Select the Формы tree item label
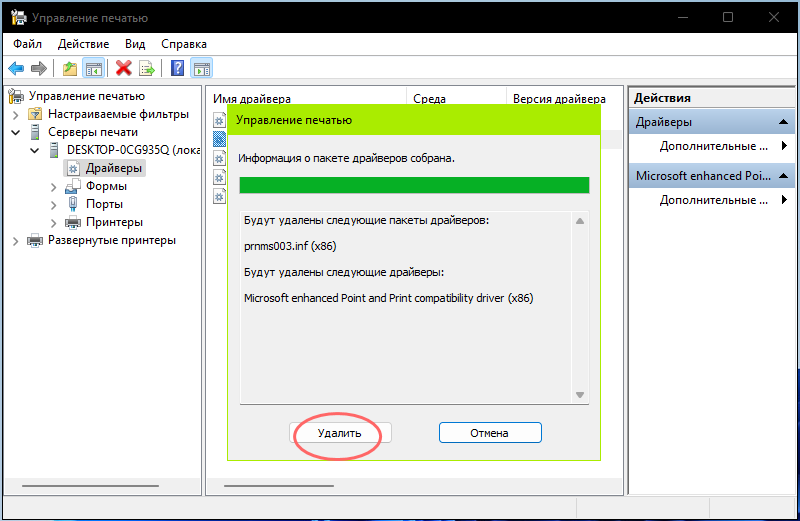The height and width of the screenshot is (521, 800). click(x=106, y=186)
